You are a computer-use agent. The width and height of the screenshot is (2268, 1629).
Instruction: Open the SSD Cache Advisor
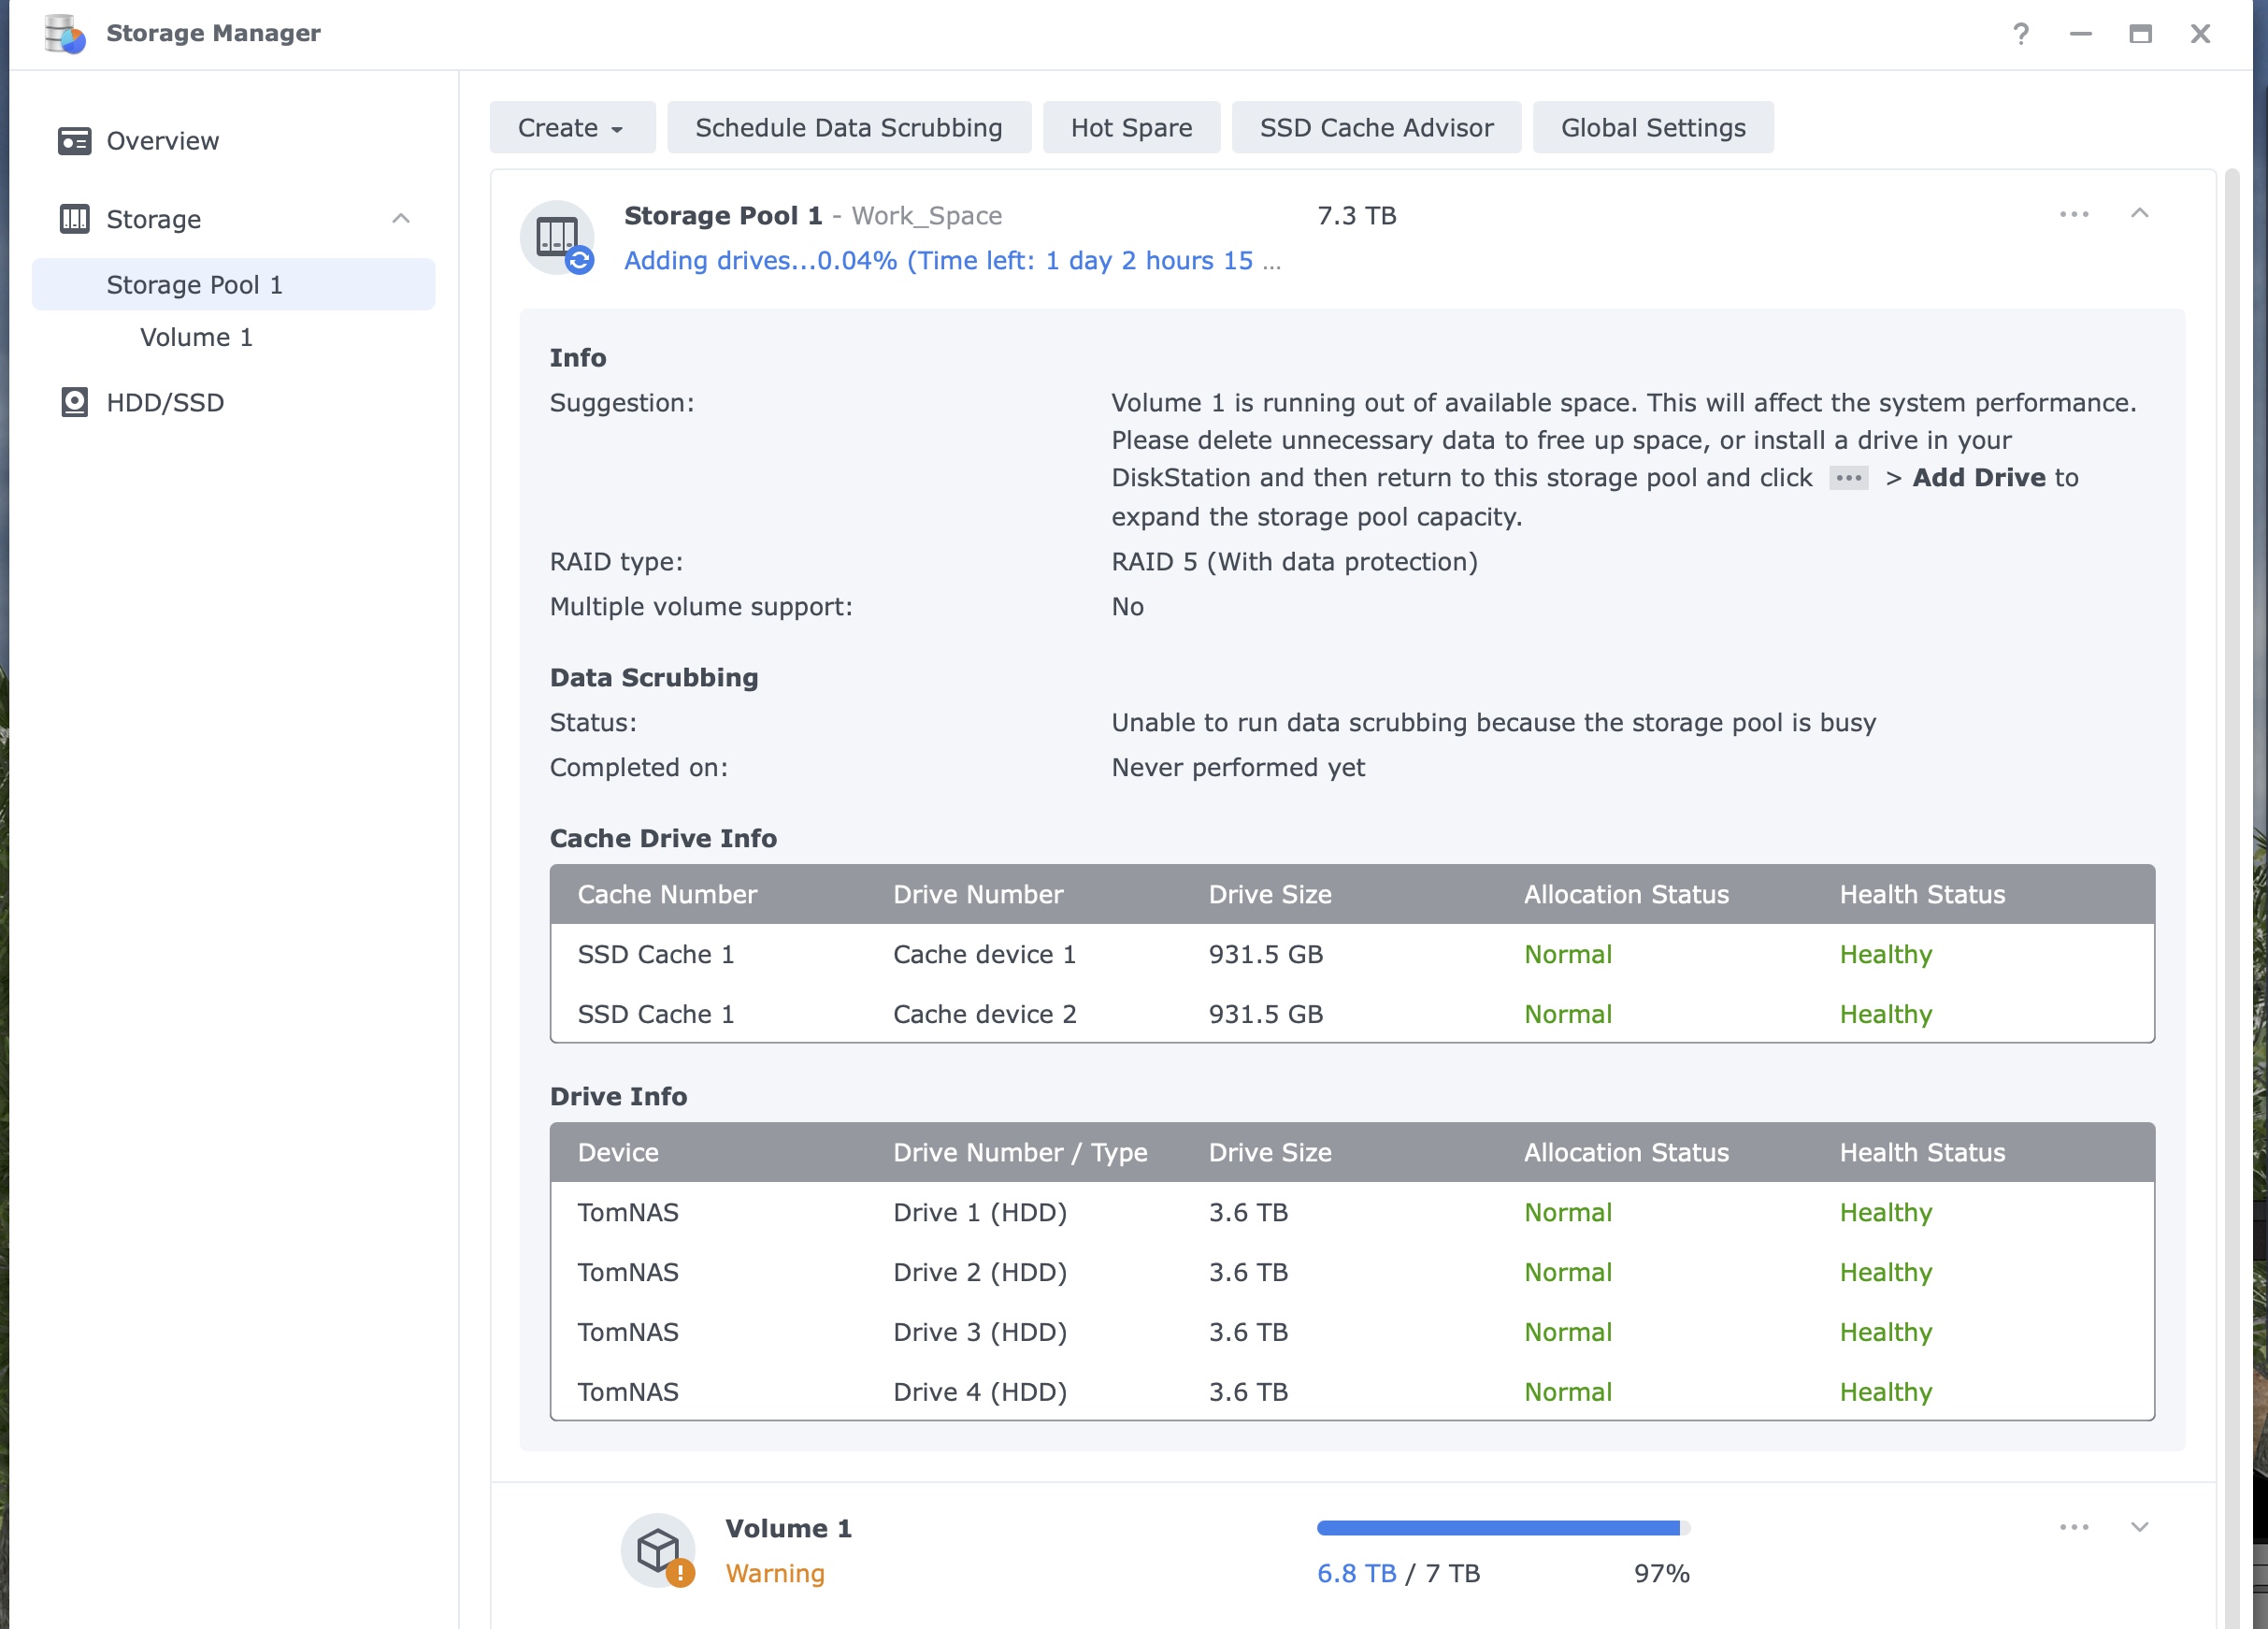pyautogui.click(x=1376, y=128)
